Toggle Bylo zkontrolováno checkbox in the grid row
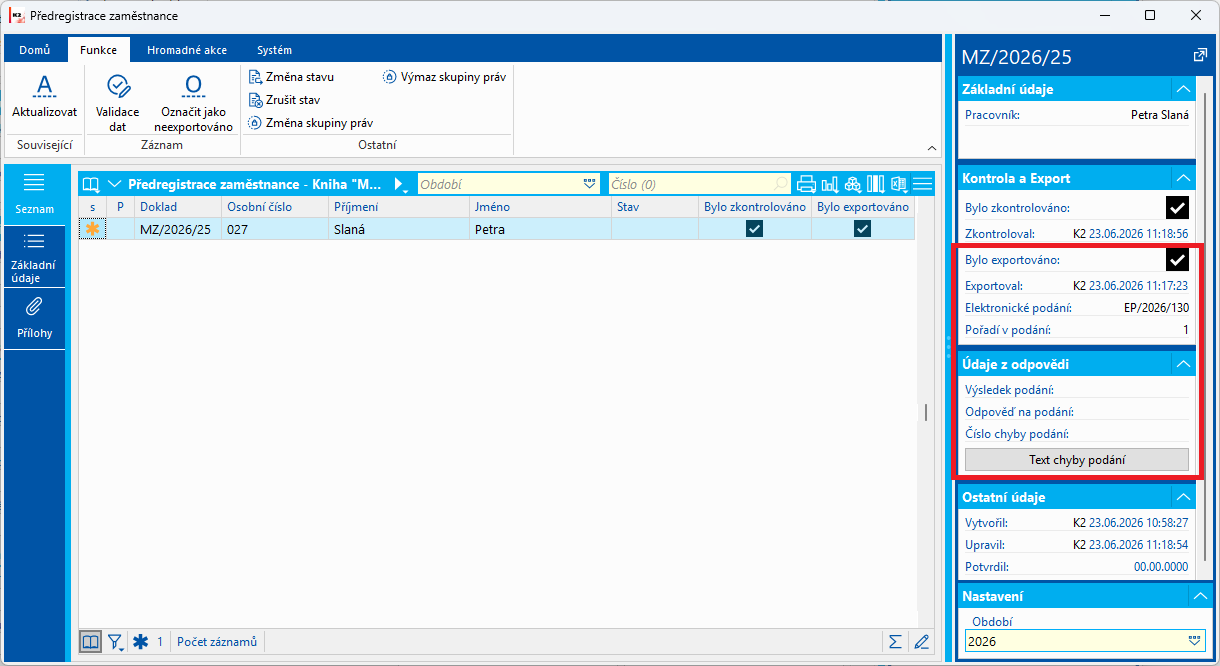Screen dimensions: 1220x666 pyautogui.click(x=754, y=229)
